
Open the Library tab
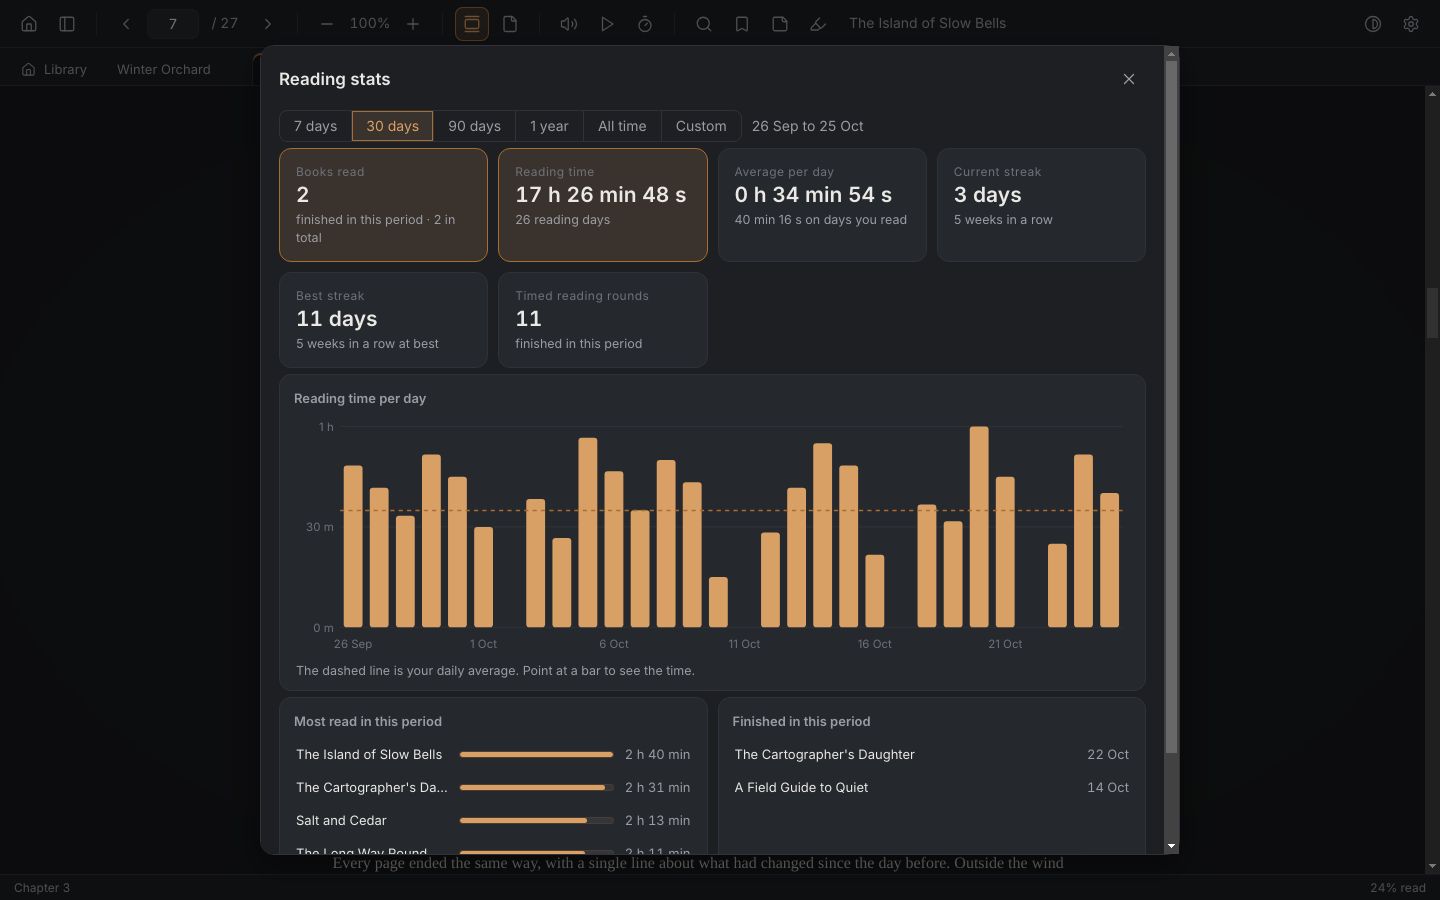coord(54,69)
